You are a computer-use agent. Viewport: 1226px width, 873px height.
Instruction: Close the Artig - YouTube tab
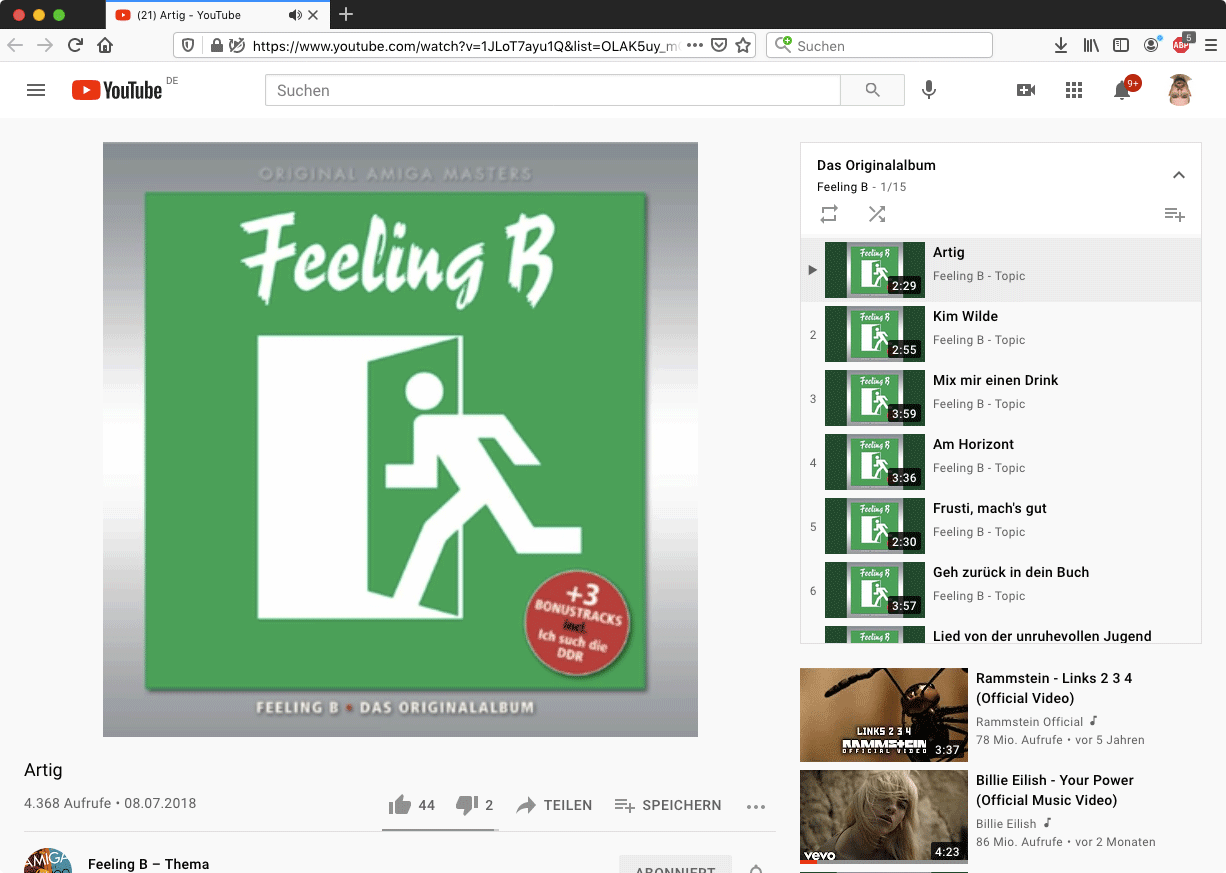click(314, 15)
